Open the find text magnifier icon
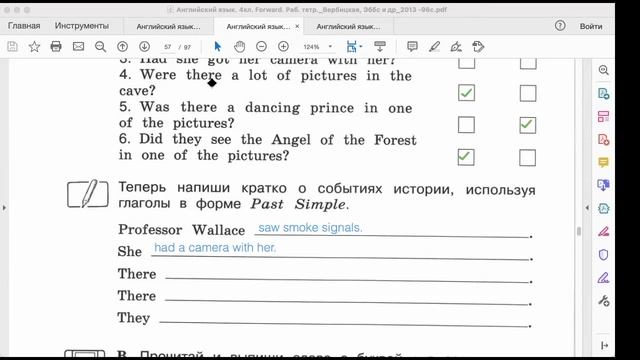This screenshot has height=360, width=640. pos(100,47)
